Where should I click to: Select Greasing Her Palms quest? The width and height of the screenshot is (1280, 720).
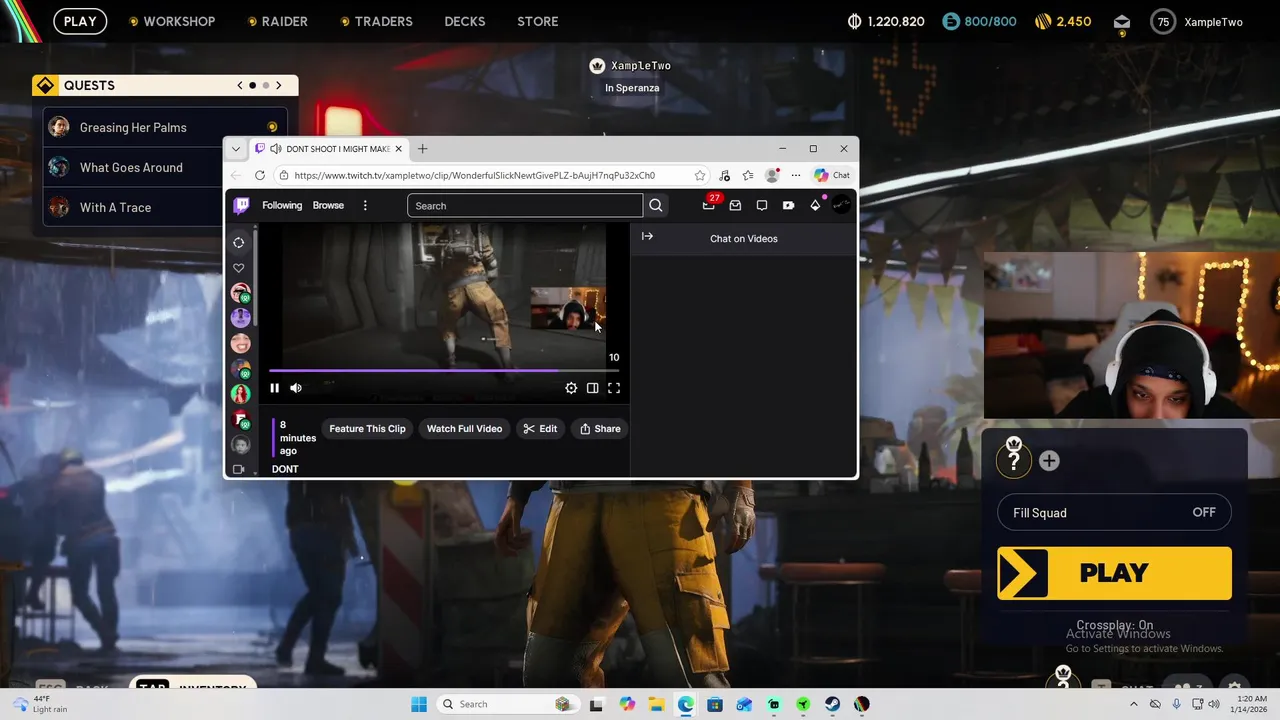(x=165, y=127)
